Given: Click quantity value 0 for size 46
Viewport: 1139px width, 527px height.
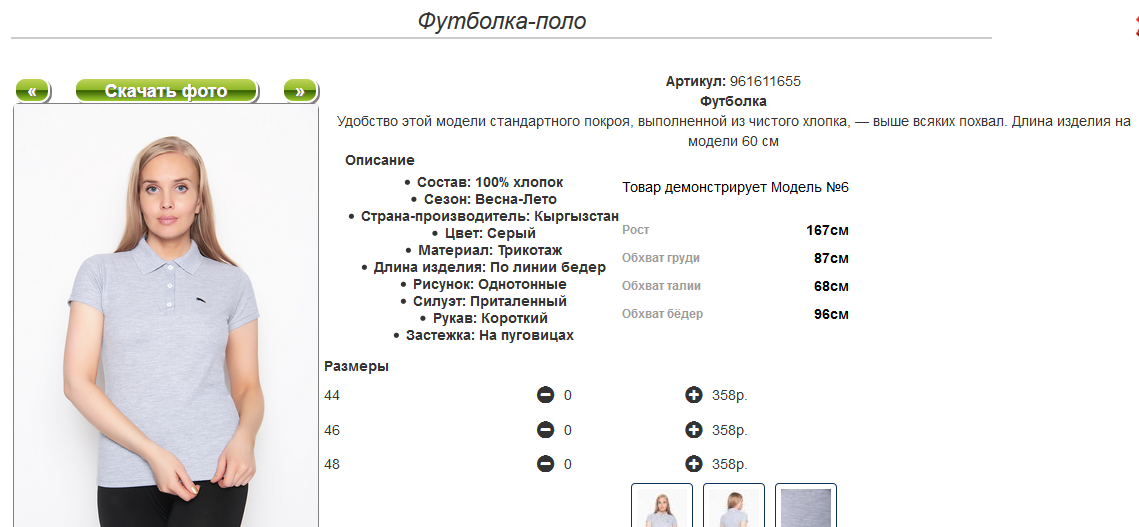Looking at the screenshot, I should pyautogui.click(x=568, y=430).
